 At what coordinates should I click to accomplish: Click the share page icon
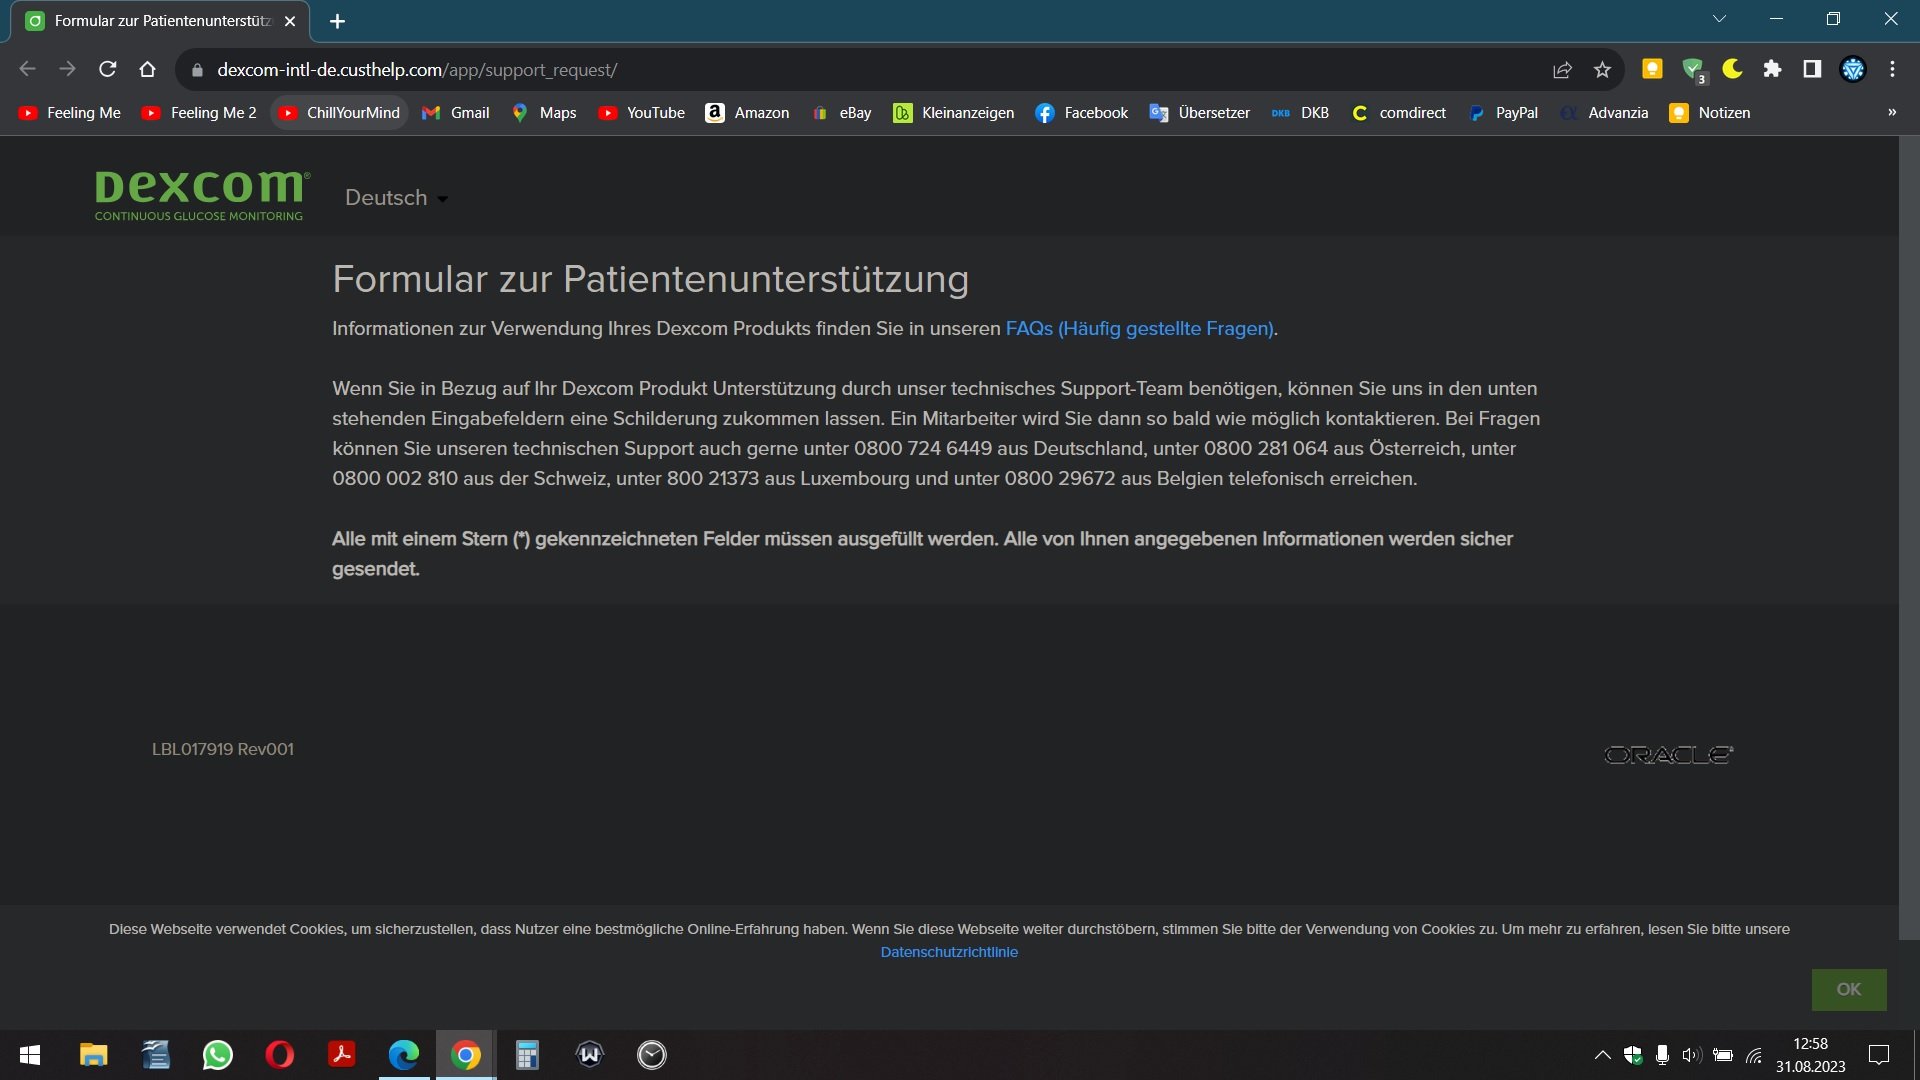click(1562, 69)
